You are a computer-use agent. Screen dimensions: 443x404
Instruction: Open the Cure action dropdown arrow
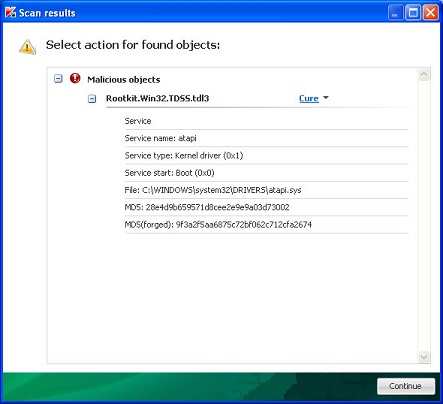pyautogui.click(x=326, y=98)
